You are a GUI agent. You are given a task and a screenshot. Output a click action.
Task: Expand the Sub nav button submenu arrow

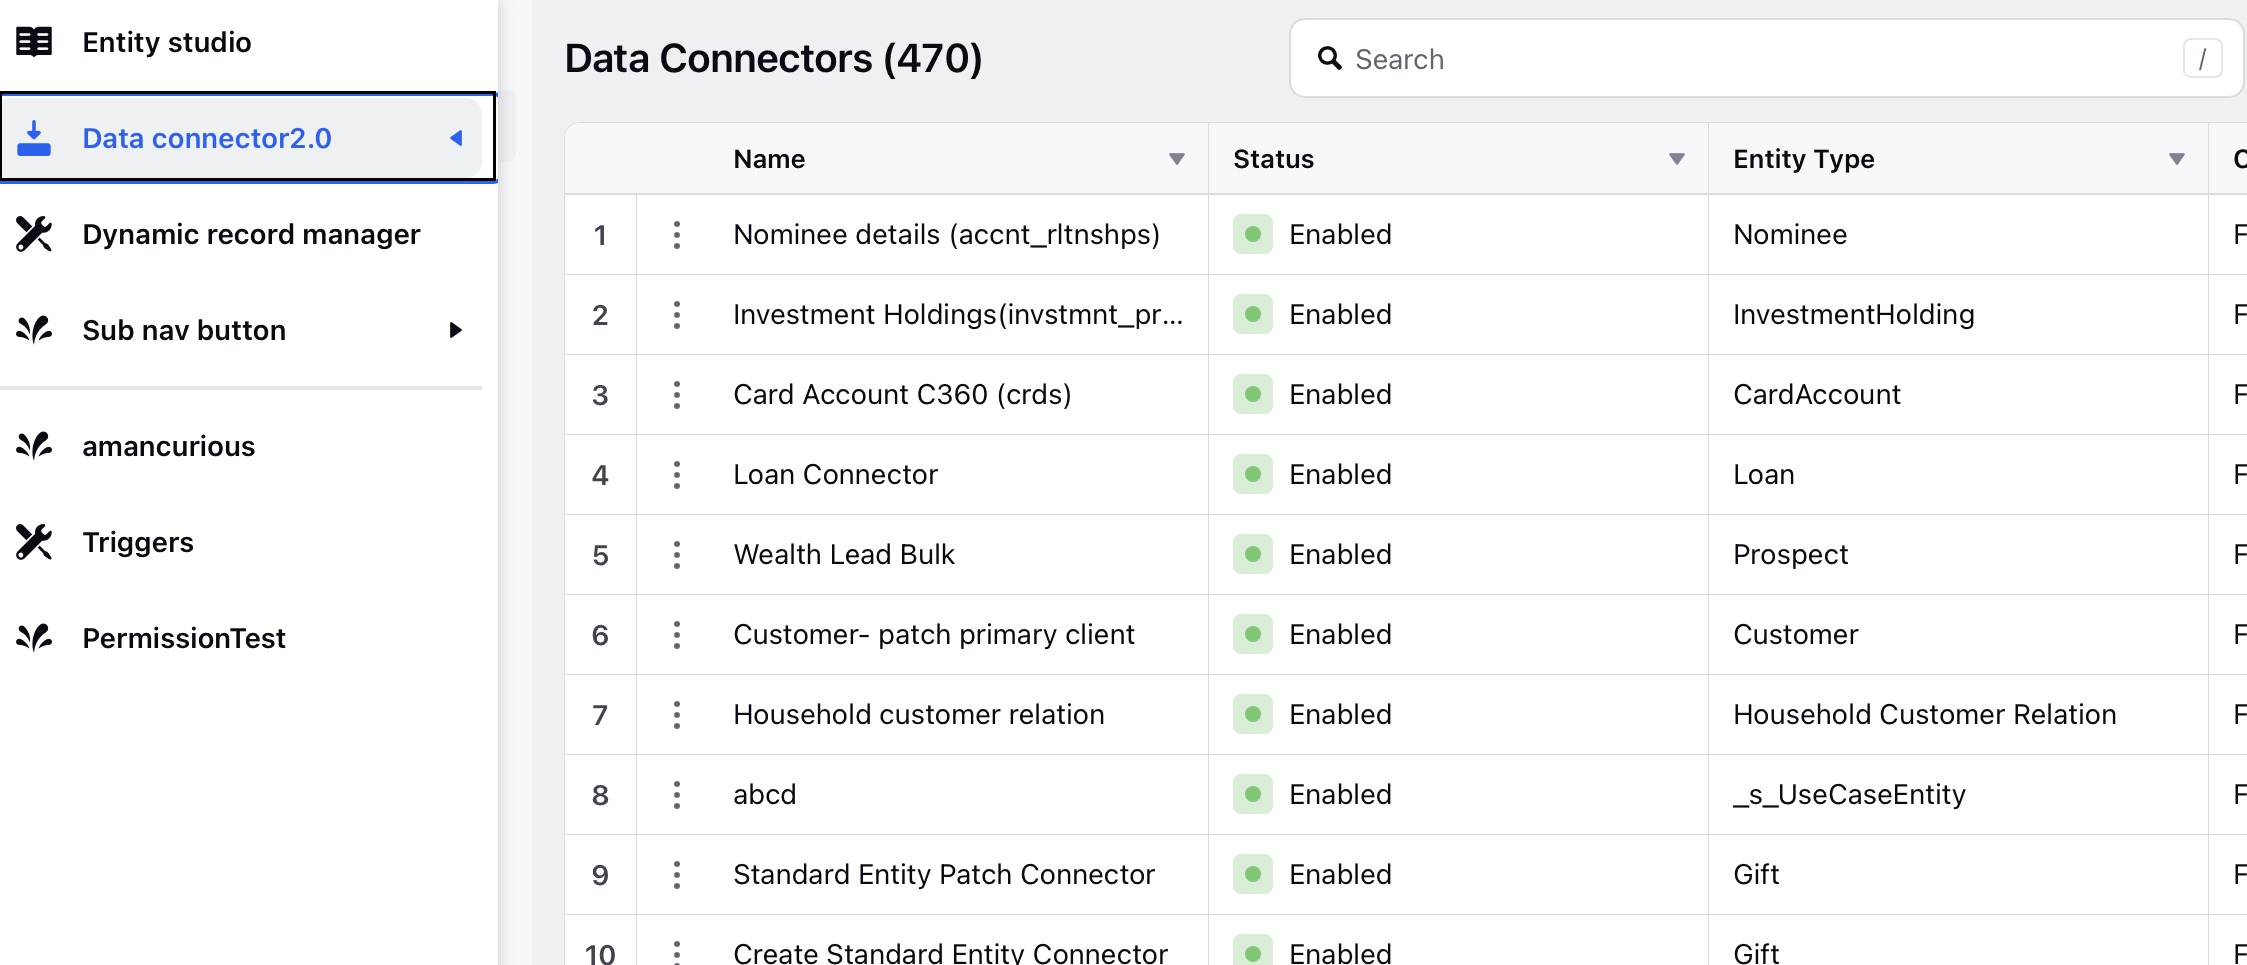tap(456, 330)
